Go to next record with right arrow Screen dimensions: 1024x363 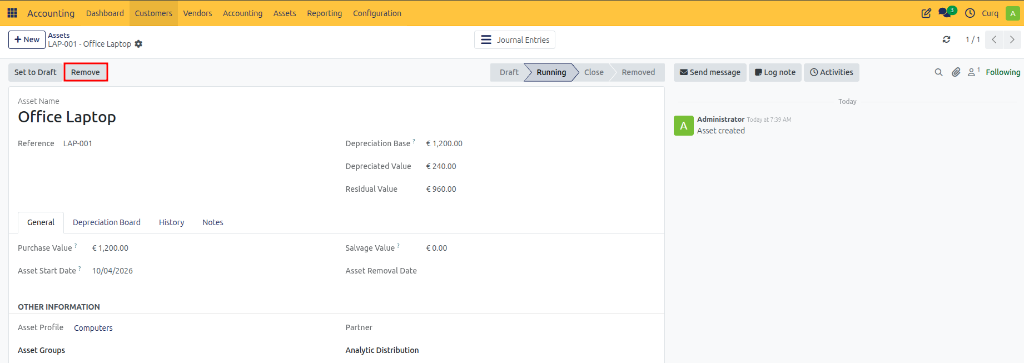click(x=1012, y=40)
